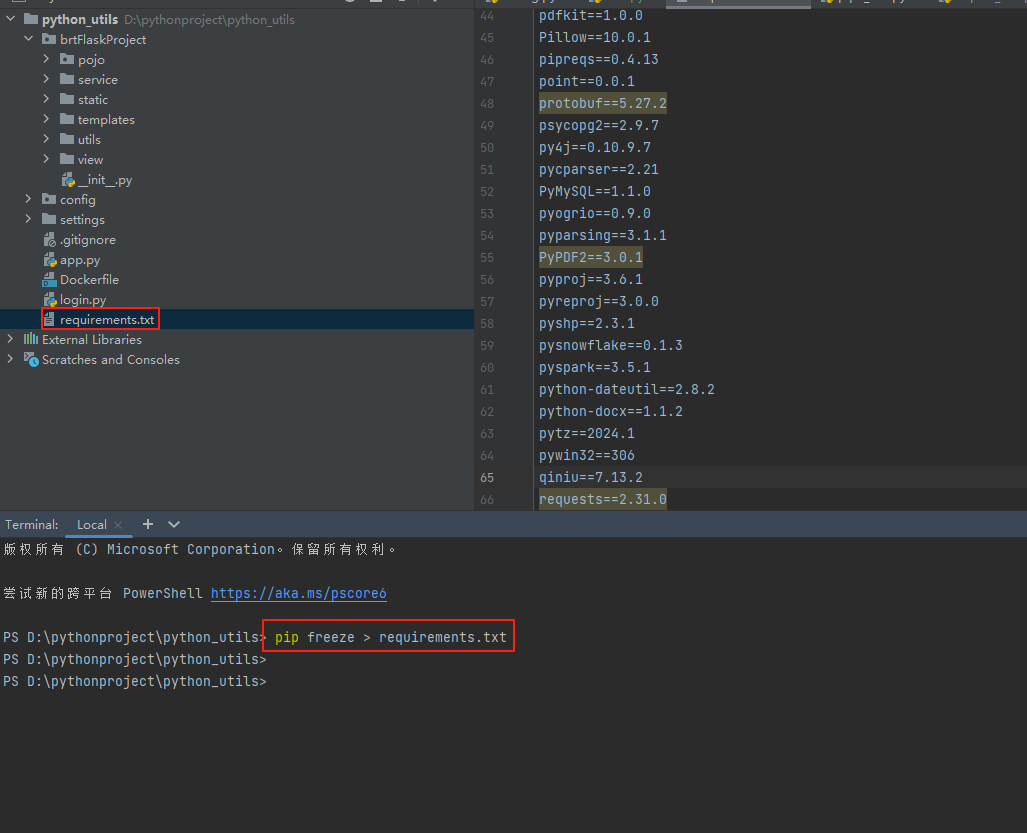Open the https://aka.ms/pscore6 link
The width and height of the screenshot is (1027, 833).
tap(298, 593)
